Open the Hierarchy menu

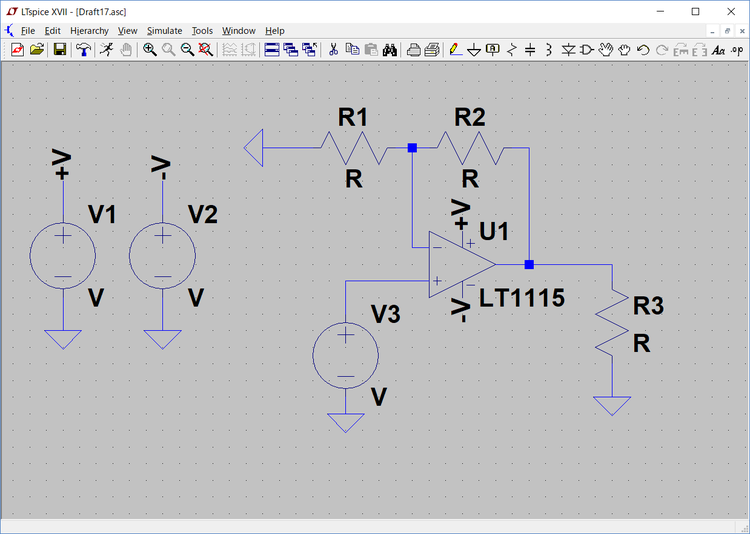coord(89,31)
